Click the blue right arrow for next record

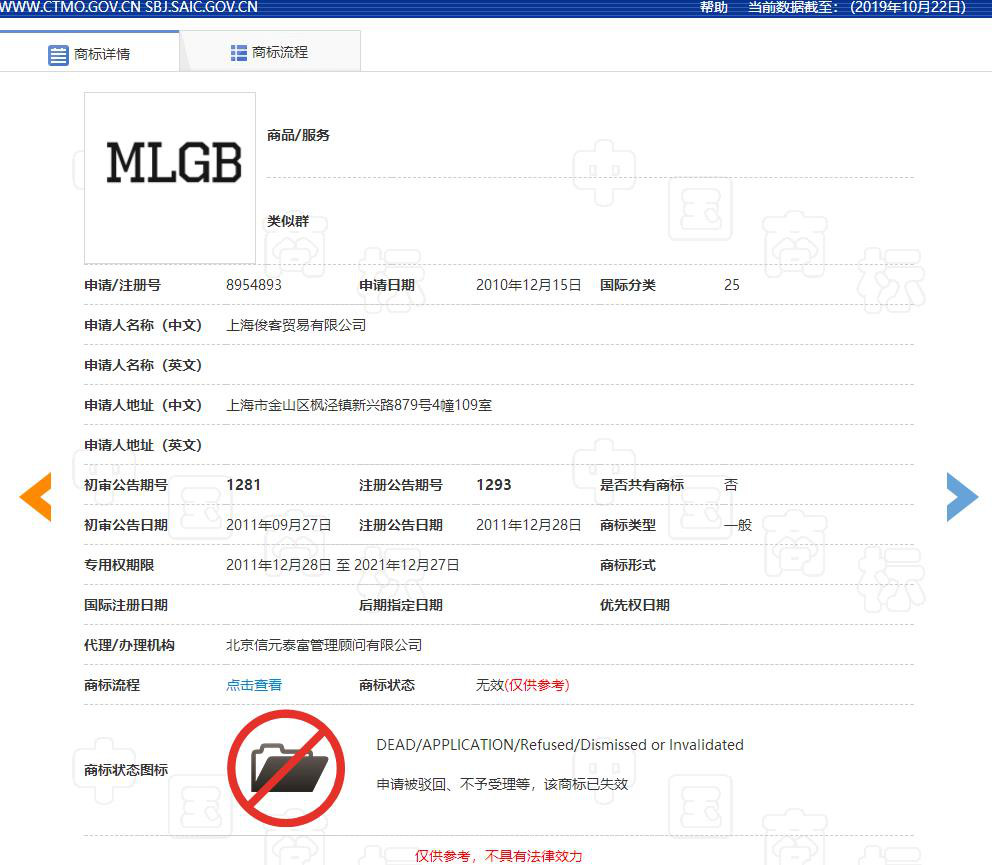(x=961, y=497)
